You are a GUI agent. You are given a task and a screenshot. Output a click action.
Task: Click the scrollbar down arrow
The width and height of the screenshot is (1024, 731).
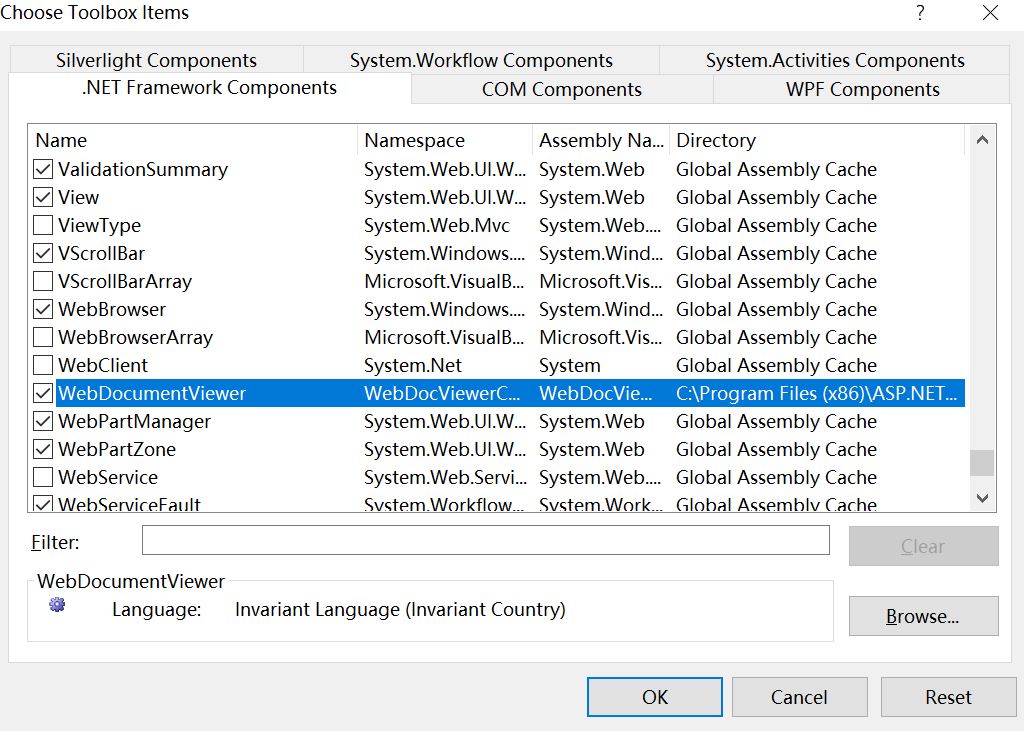point(983,498)
